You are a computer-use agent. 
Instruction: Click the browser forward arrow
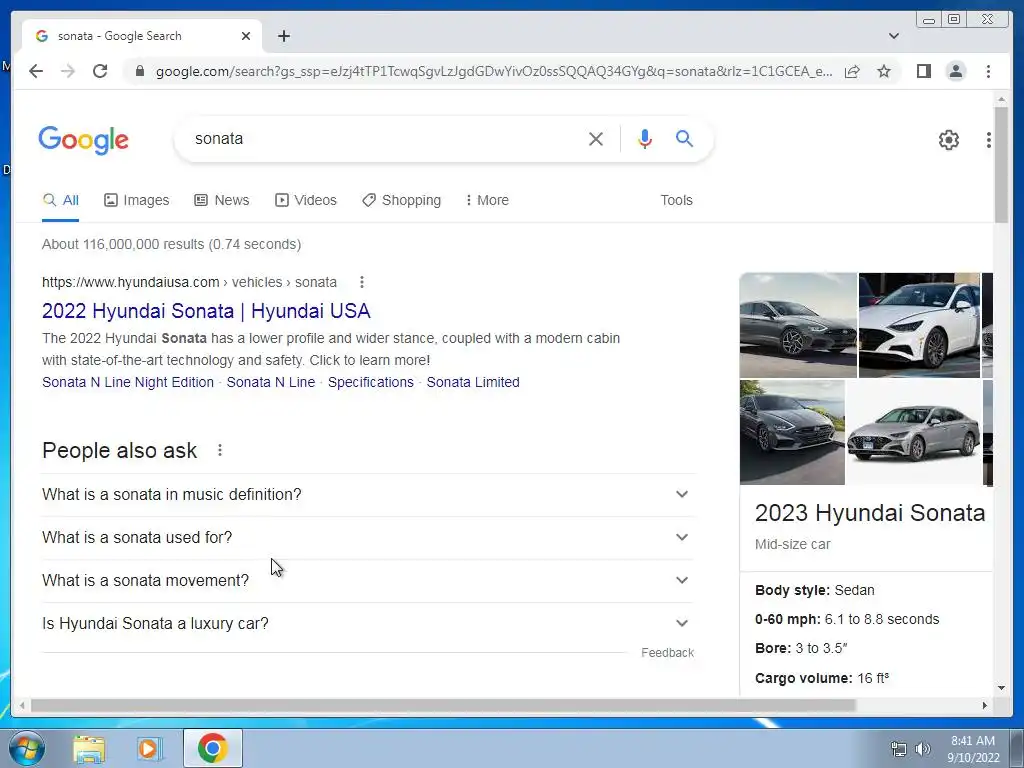[68, 71]
